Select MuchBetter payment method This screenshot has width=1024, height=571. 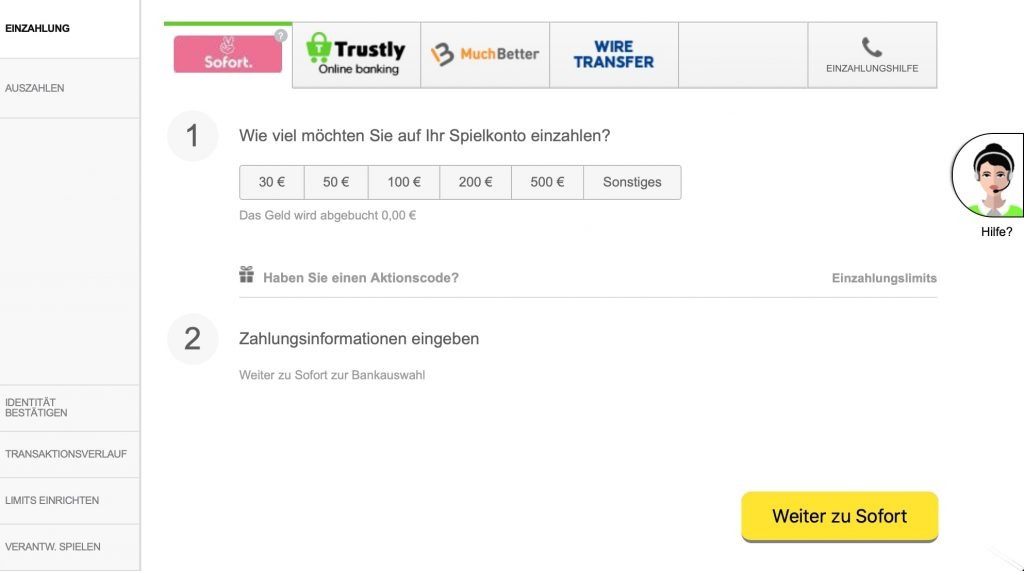point(485,55)
